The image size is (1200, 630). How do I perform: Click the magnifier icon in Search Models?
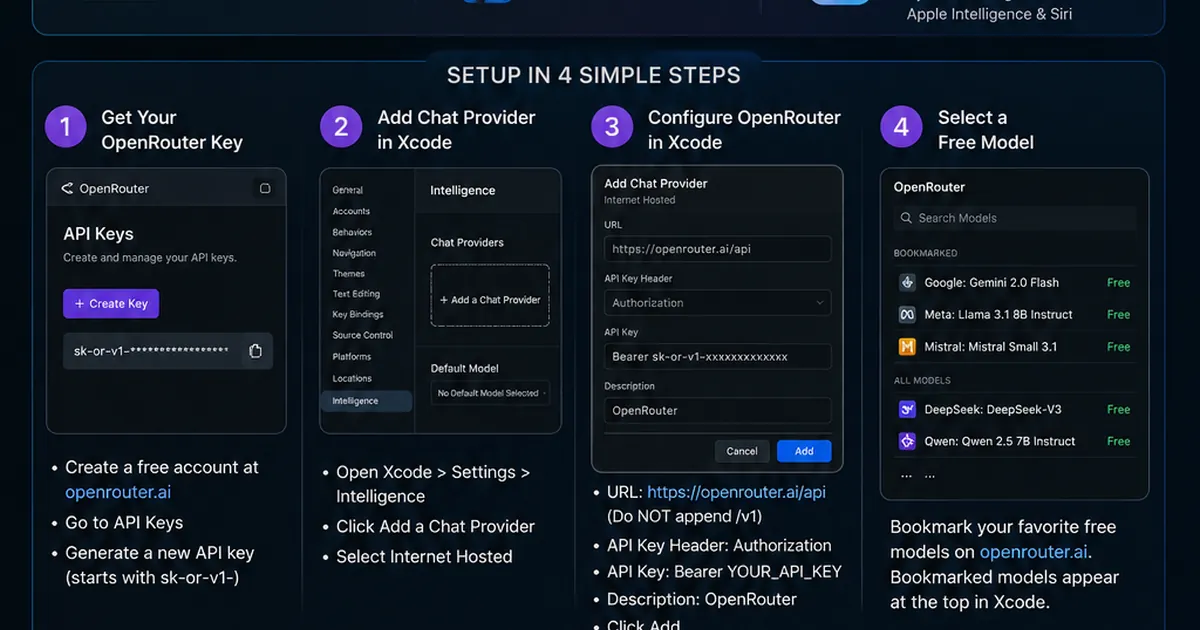(907, 218)
